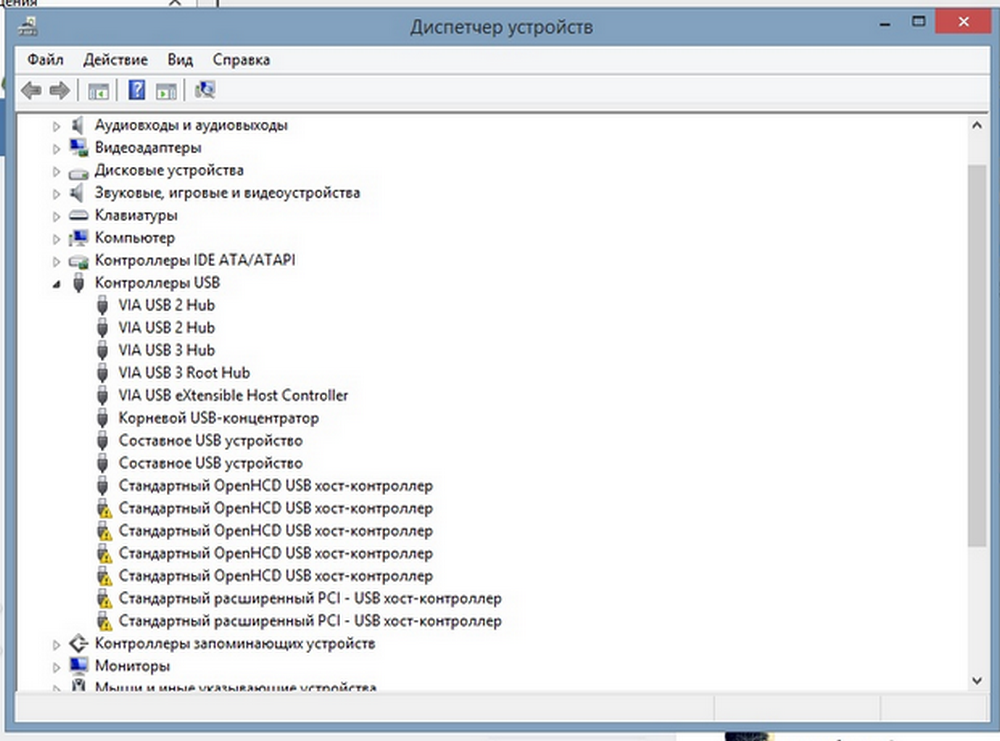The image size is (1000, 741).
Task: Click the show/hide action pane icon
Action: [166, 91]
